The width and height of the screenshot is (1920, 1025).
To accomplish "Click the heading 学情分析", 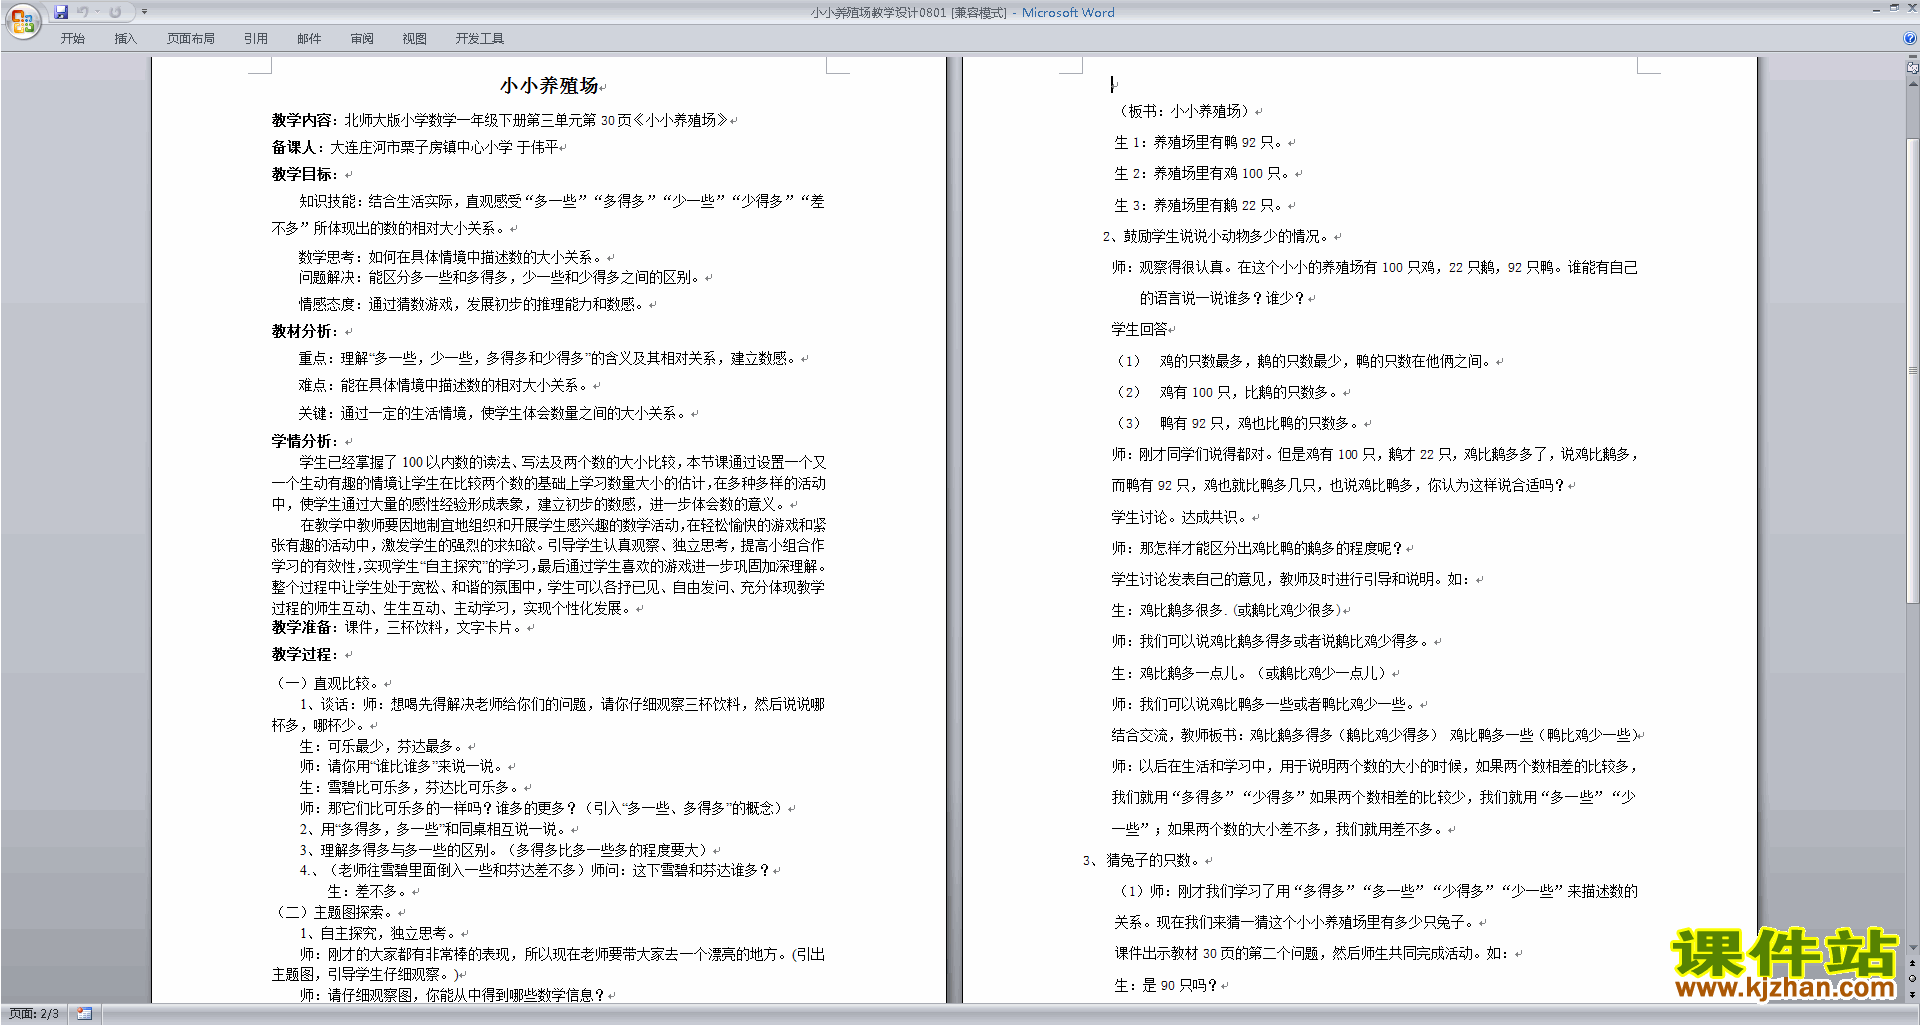I will 301,441.
